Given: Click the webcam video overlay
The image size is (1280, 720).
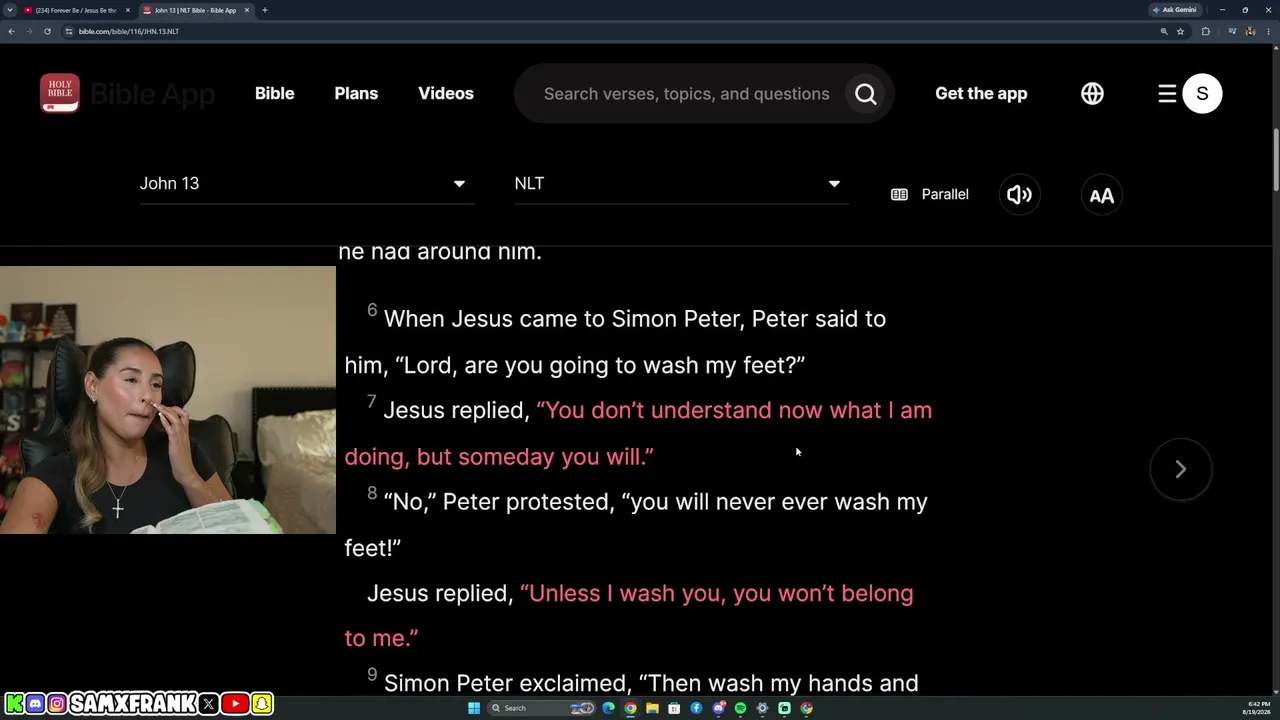Looking at the screenshot, I should tap(168, 400).
